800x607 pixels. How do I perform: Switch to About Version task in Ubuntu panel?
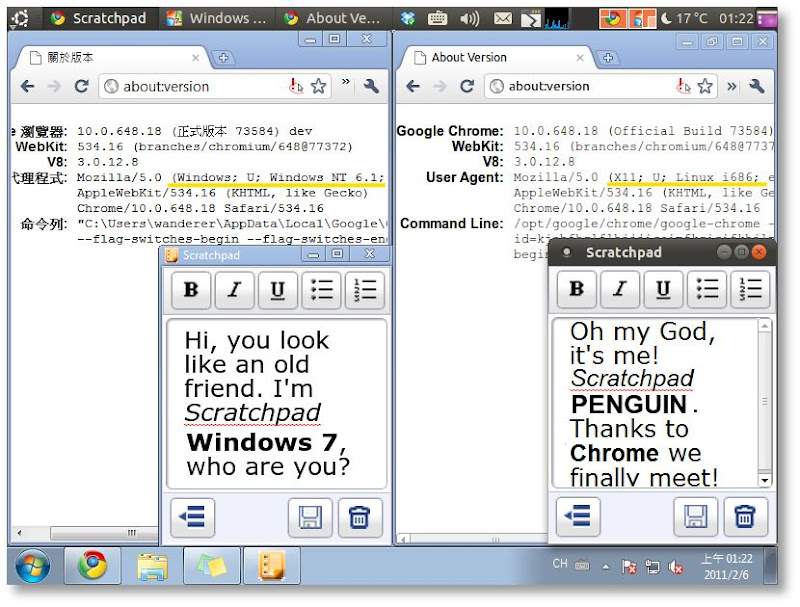click(x=334, y=18)
